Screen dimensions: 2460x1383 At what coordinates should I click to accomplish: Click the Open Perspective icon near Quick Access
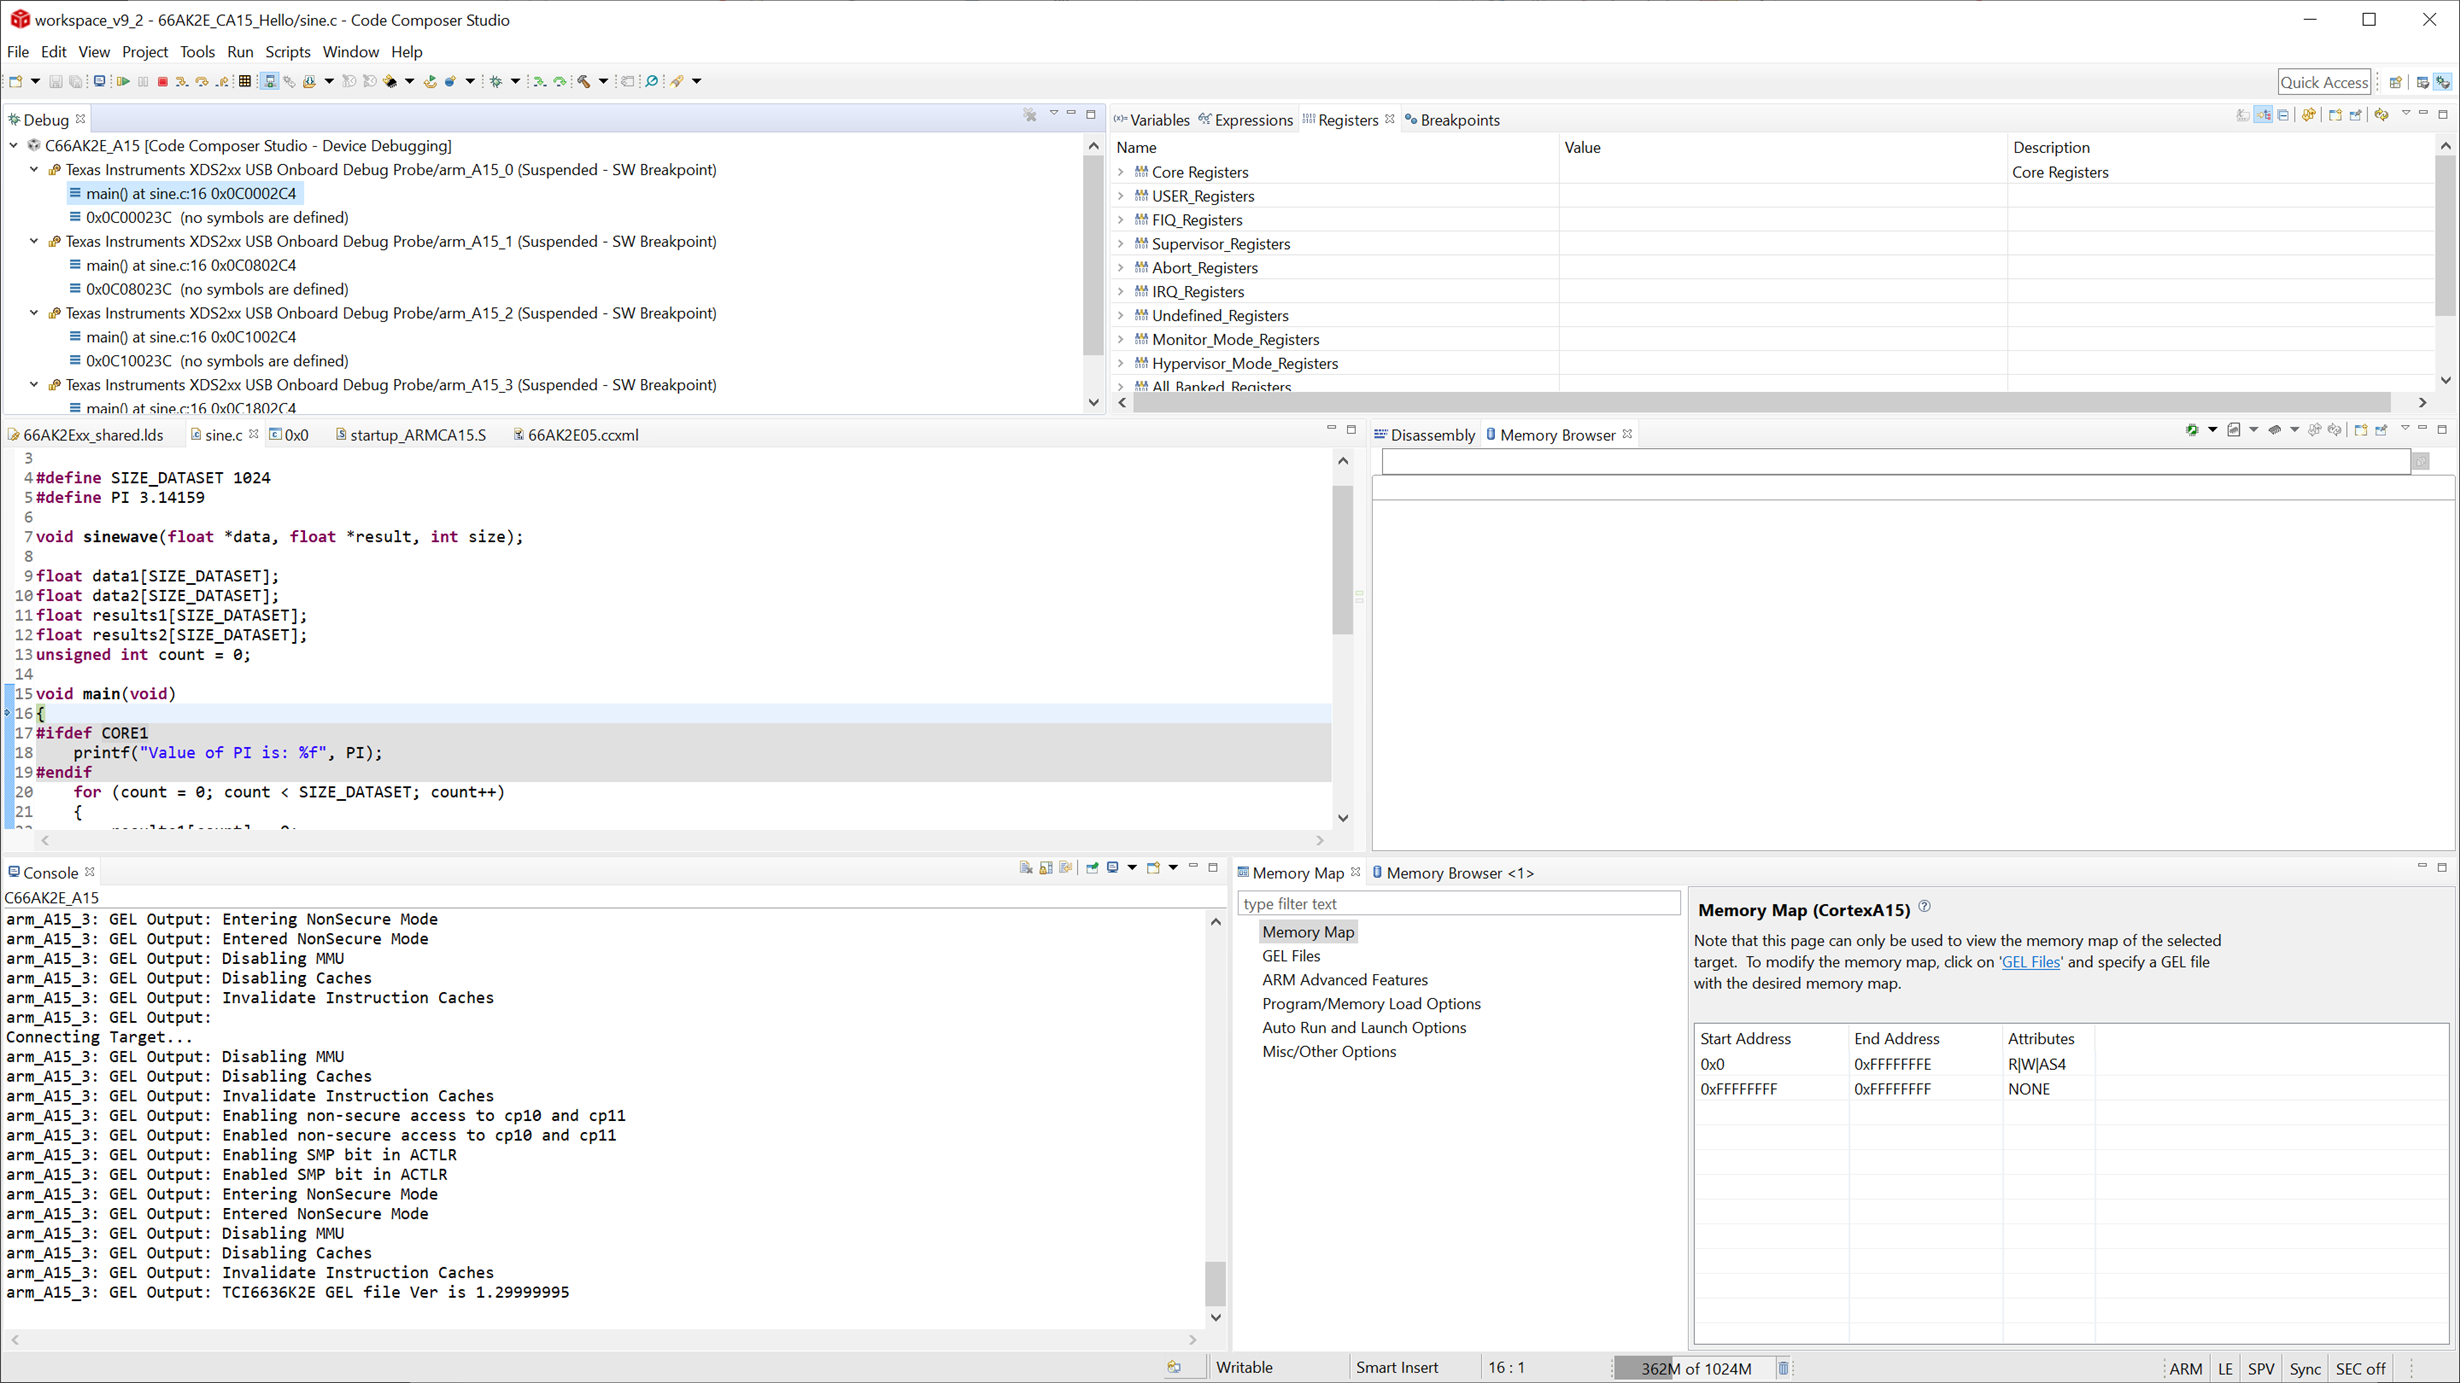pyautogui.click(x=2396, y=82)
